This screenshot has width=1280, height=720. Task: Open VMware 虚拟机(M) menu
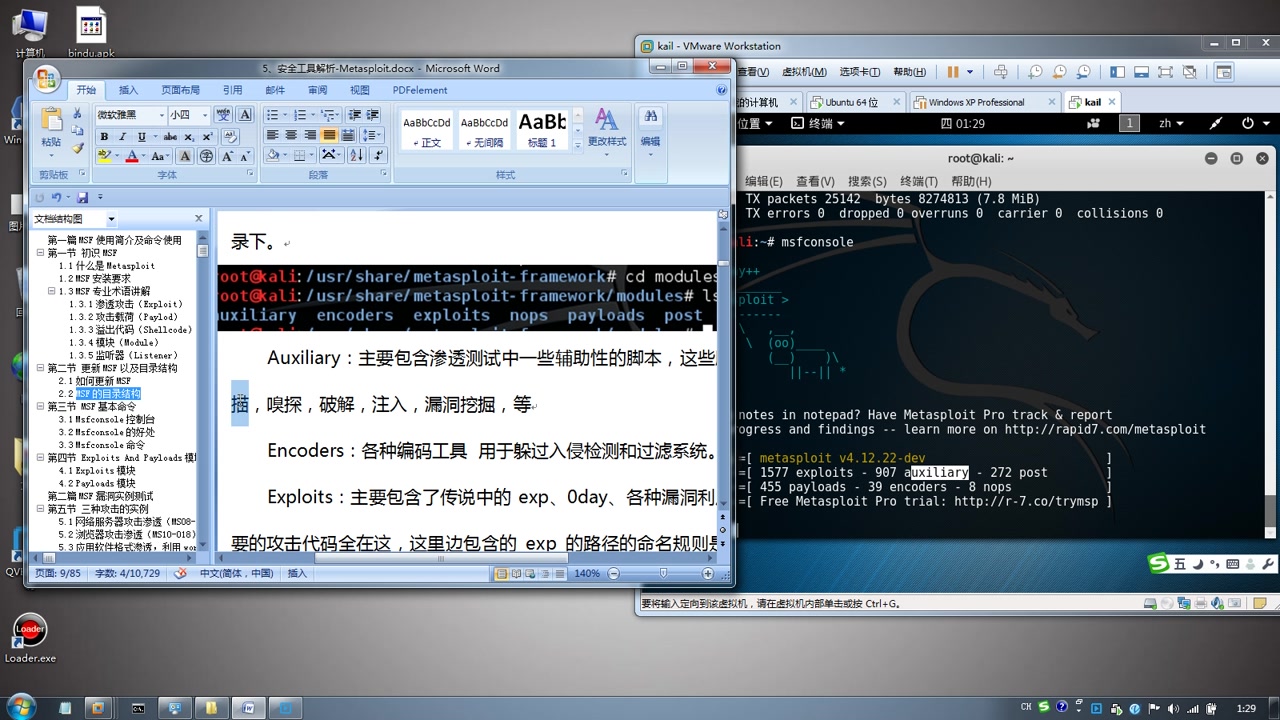(x=803, y=72)
